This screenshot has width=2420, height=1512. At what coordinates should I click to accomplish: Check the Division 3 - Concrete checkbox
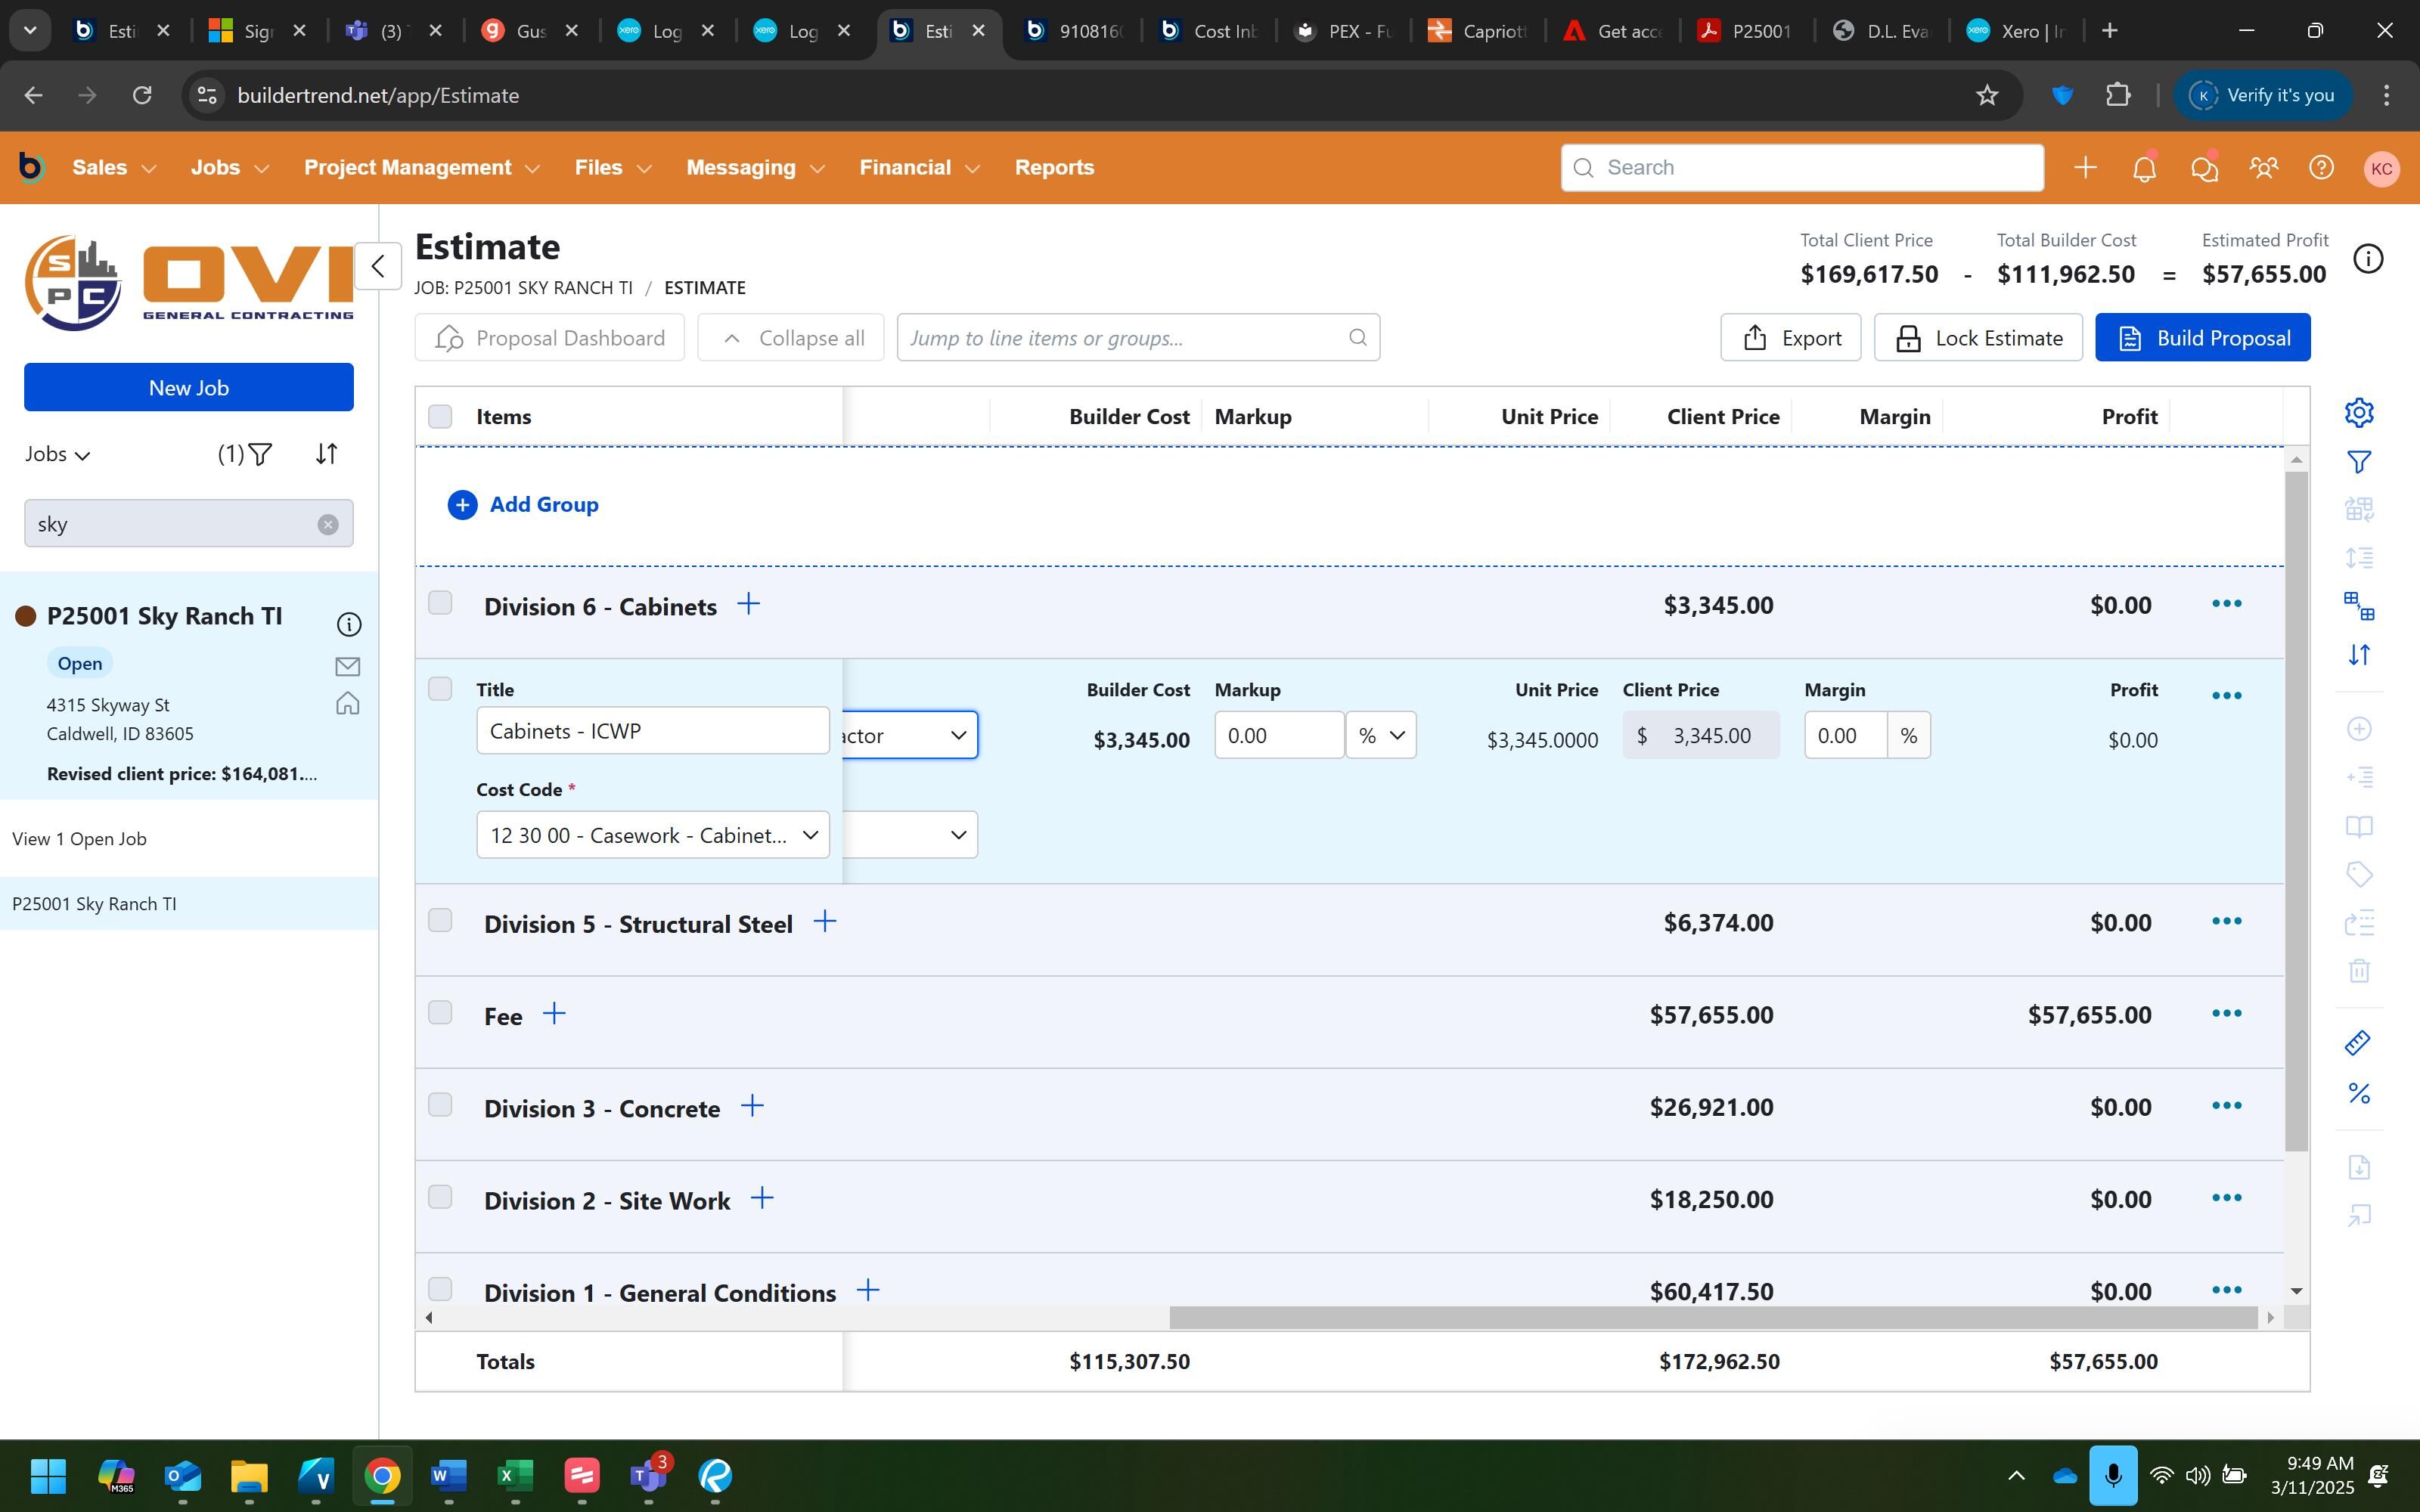pos(440,1105)
